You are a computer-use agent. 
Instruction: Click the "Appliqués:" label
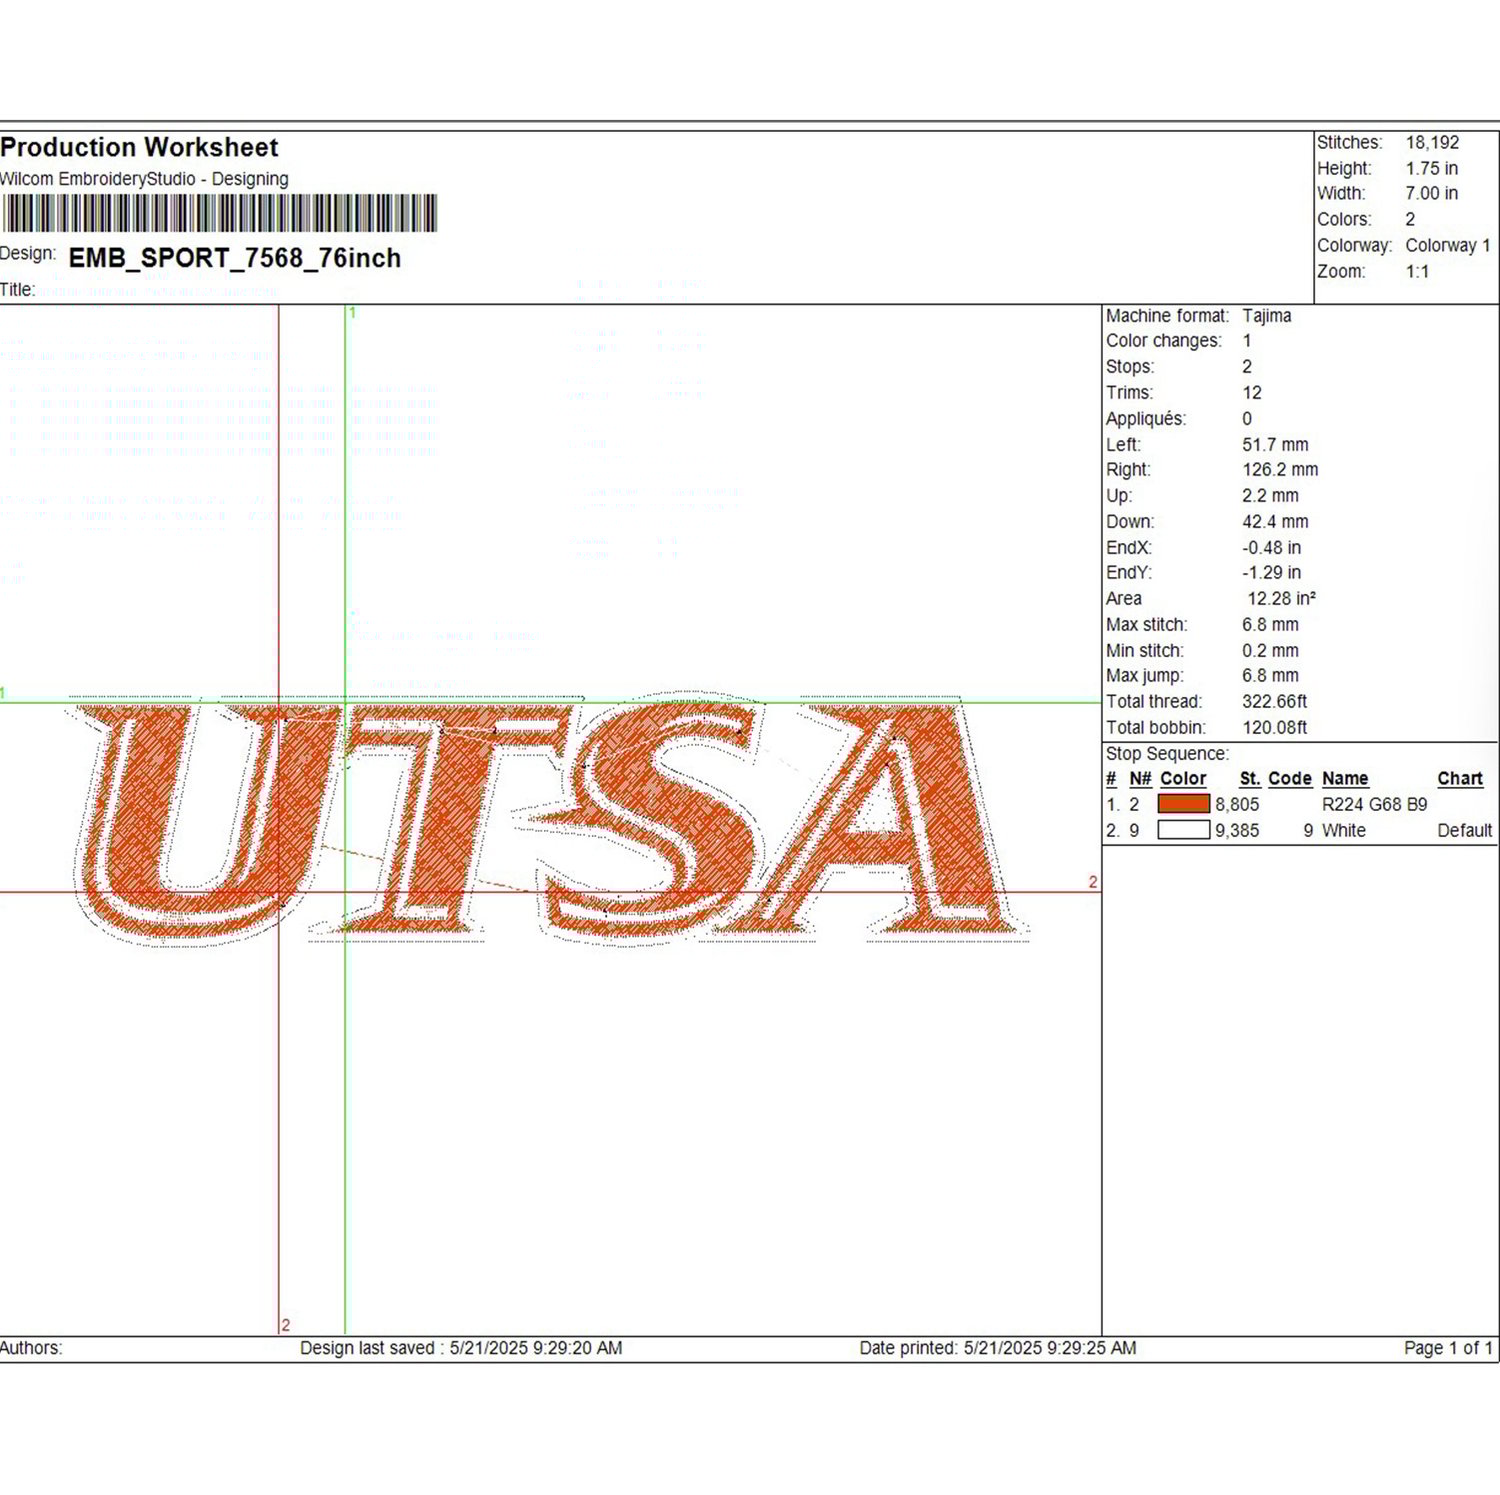pos(1146,419)
